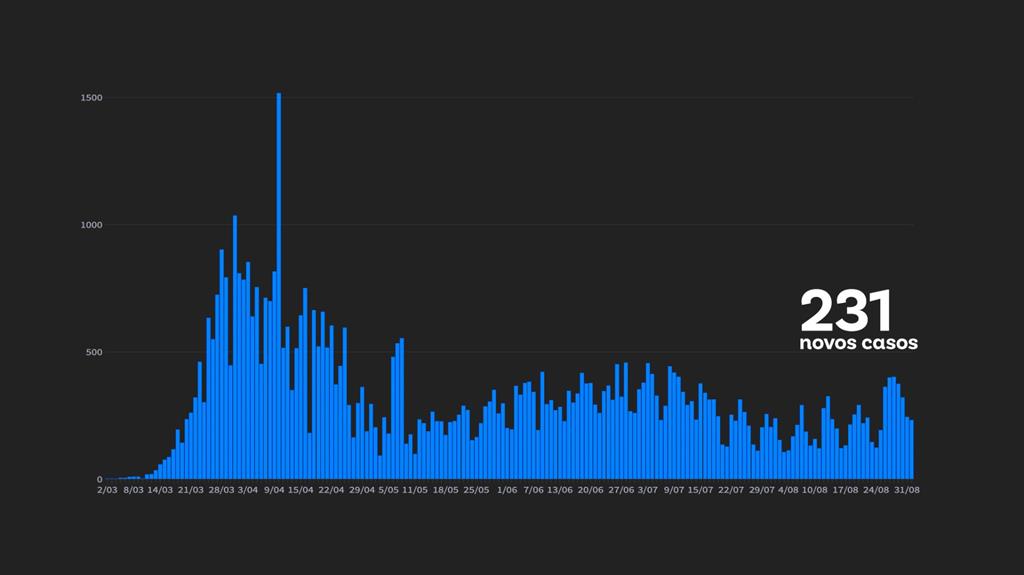Select the 27/06 date on the axis
The height and width of the screenshot is (575, 1024).
(x=620, y=491)
